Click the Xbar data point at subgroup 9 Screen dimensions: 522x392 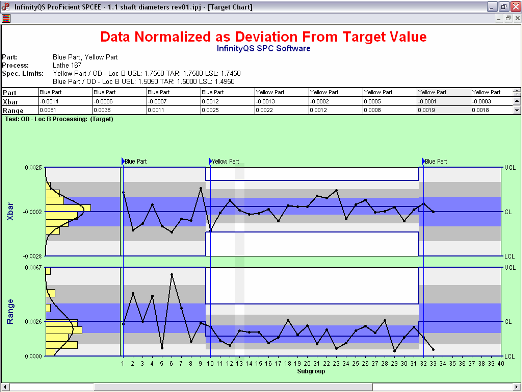(x=201, y=188)
